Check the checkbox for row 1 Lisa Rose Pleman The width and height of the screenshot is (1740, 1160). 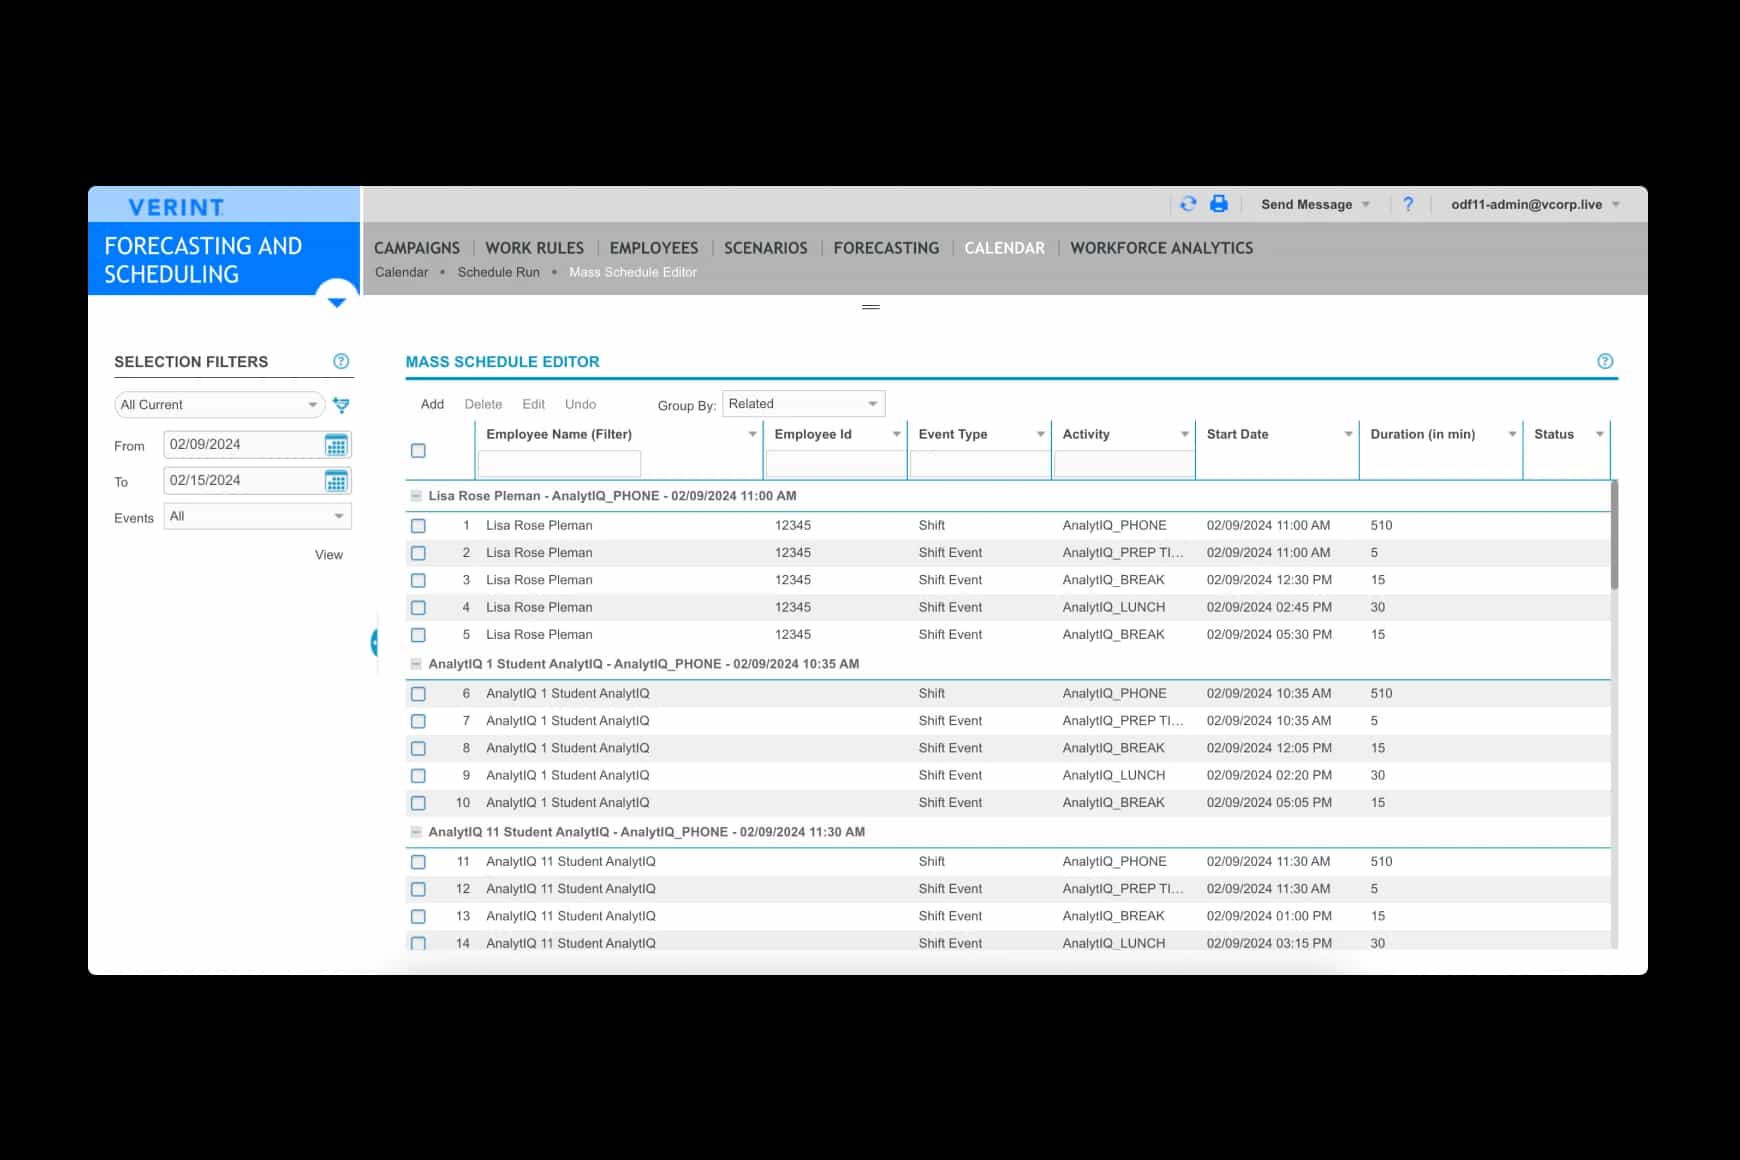[x=418, y=524]
